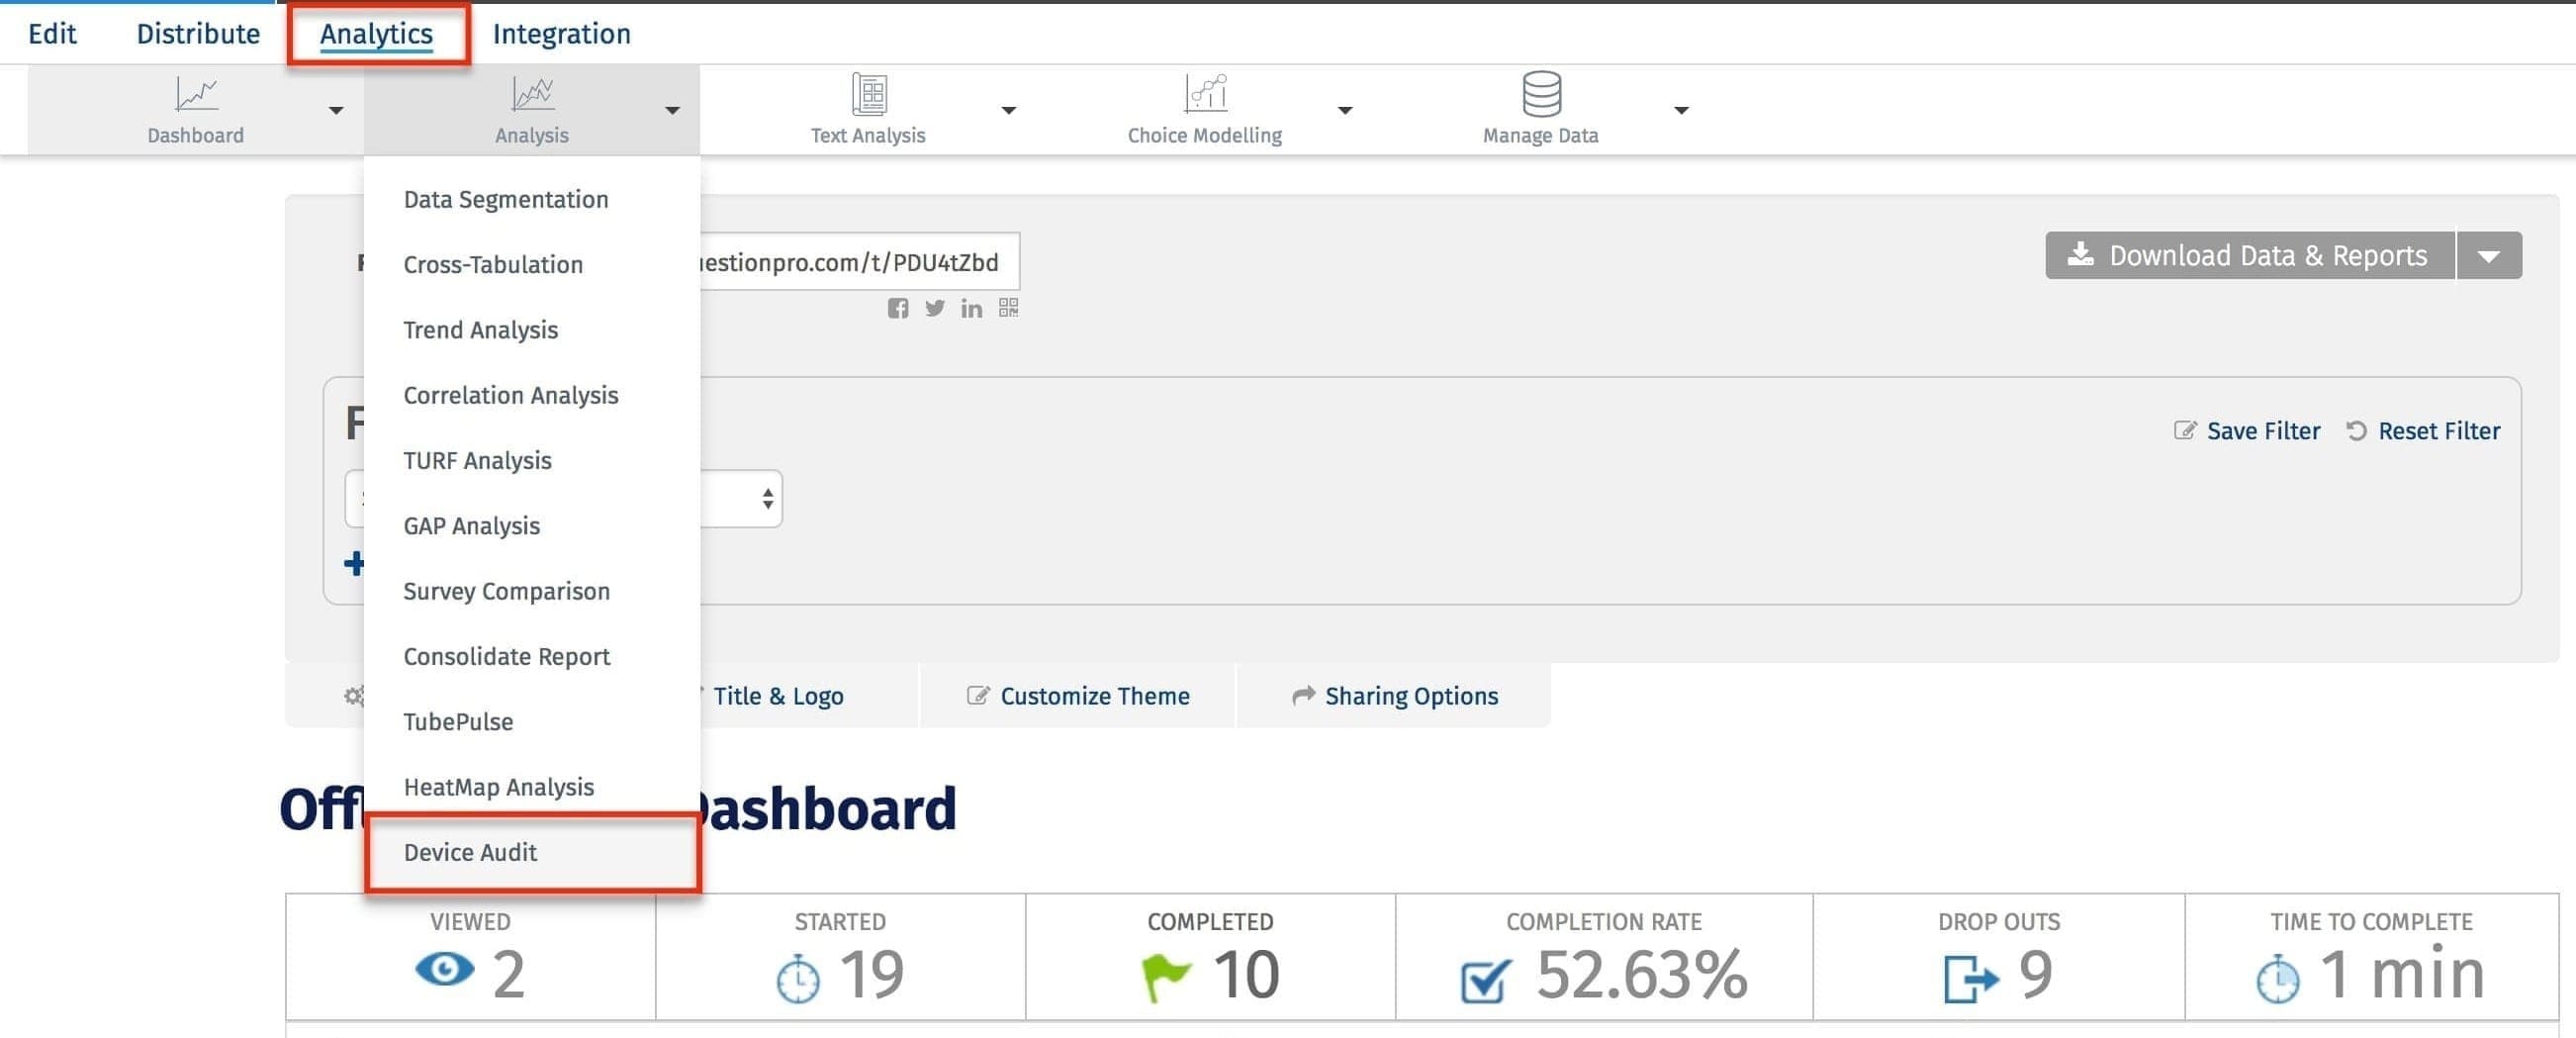This screenshot has height=1038, width=2576.
Task: Choose Device Audit from Analysis menu
Action: [470, 852]
